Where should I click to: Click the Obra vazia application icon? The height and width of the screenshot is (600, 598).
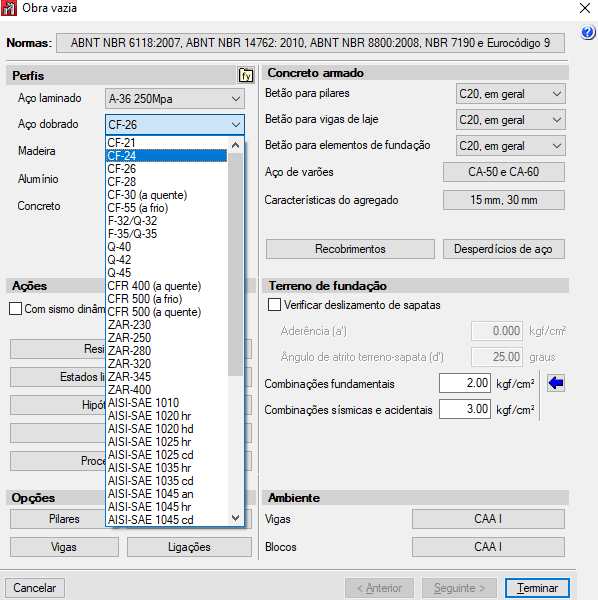9,8
